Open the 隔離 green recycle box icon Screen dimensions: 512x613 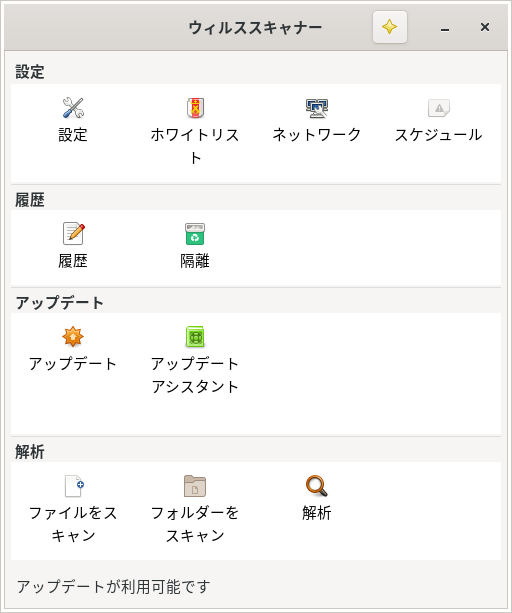(x=195, y=234)
